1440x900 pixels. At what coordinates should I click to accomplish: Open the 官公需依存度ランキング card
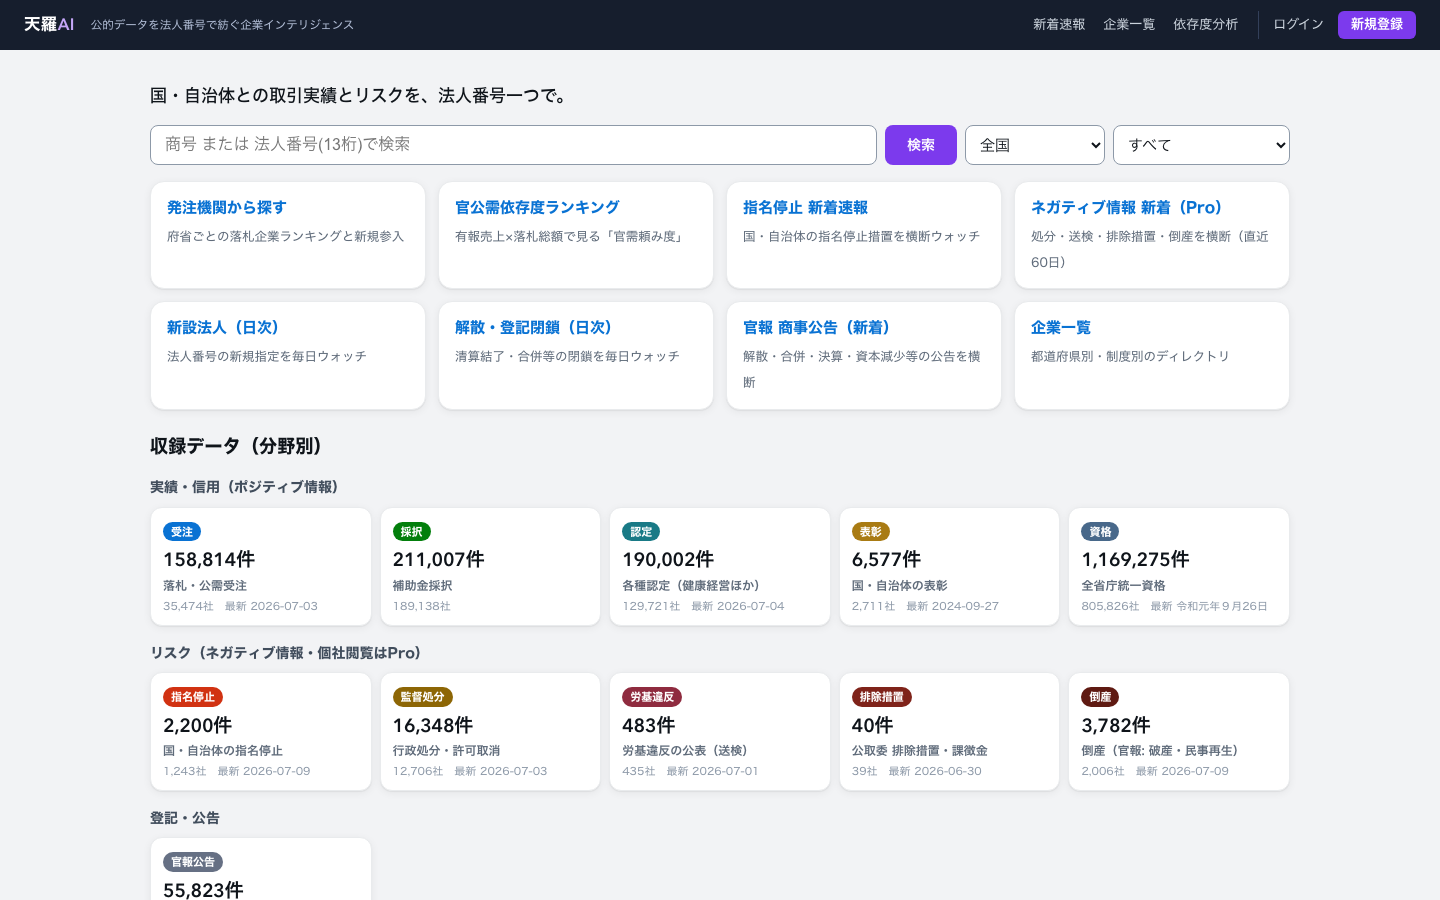click(576, 235)
